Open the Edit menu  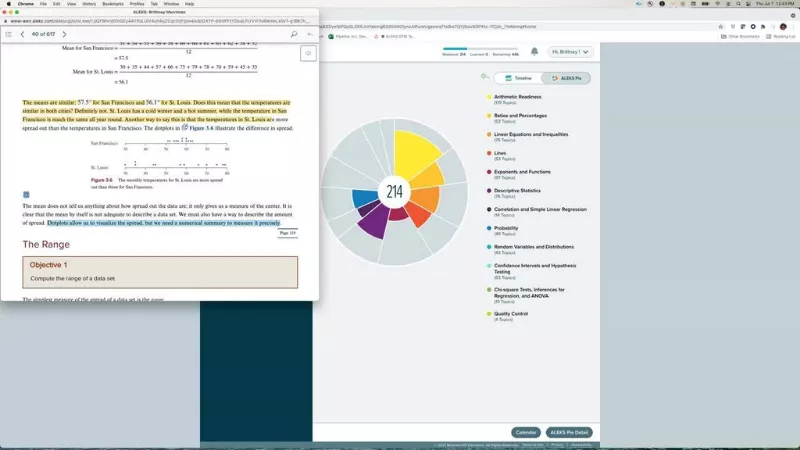tap(57, 4)
